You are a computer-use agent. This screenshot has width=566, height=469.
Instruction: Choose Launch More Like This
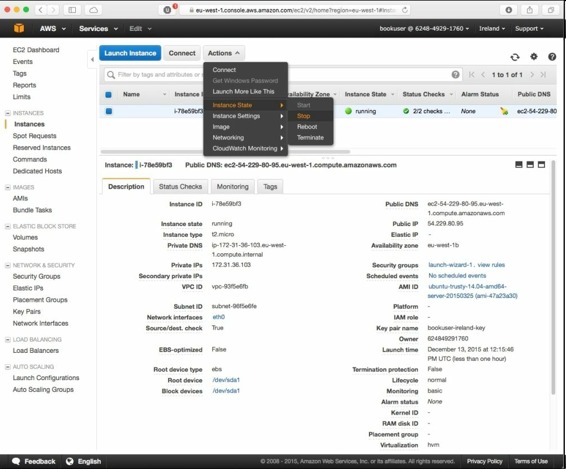pos(245,91)
